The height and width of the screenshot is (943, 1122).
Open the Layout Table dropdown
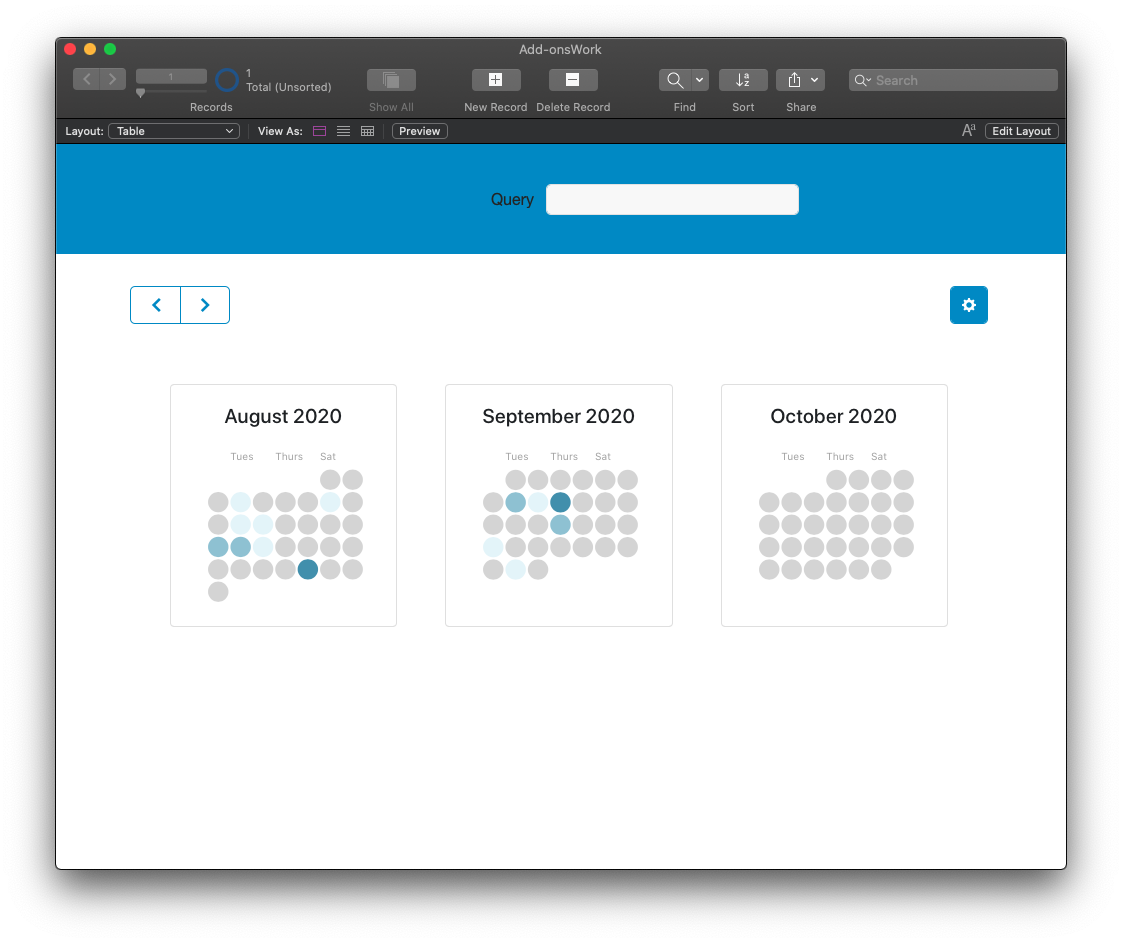tap(174, 131)
